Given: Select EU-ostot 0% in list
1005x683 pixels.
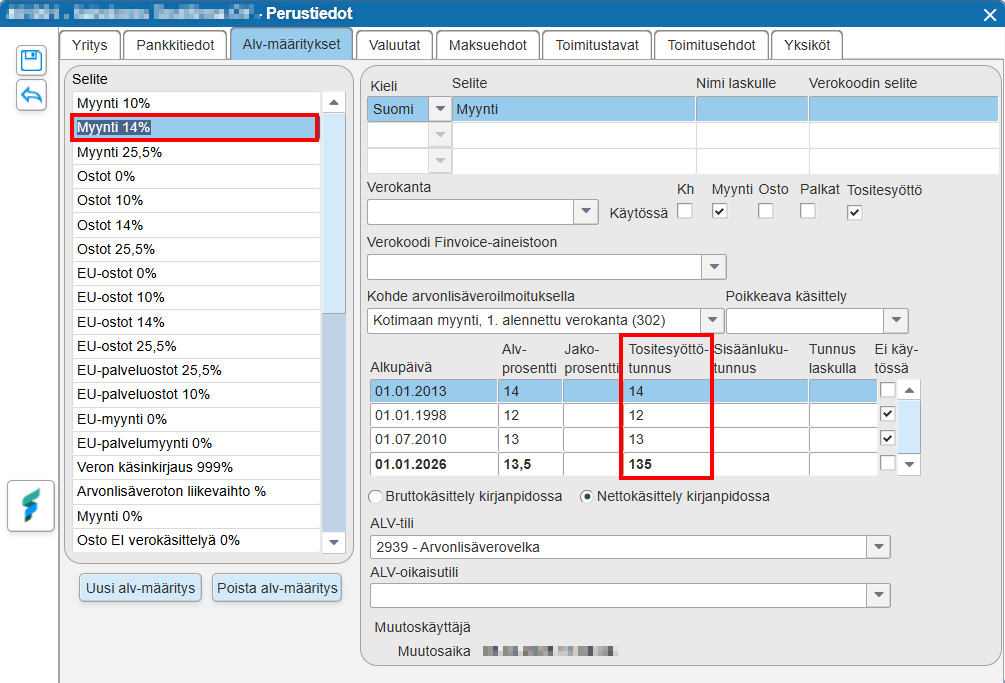Looking at the screenshot, I should click(196, 273).
